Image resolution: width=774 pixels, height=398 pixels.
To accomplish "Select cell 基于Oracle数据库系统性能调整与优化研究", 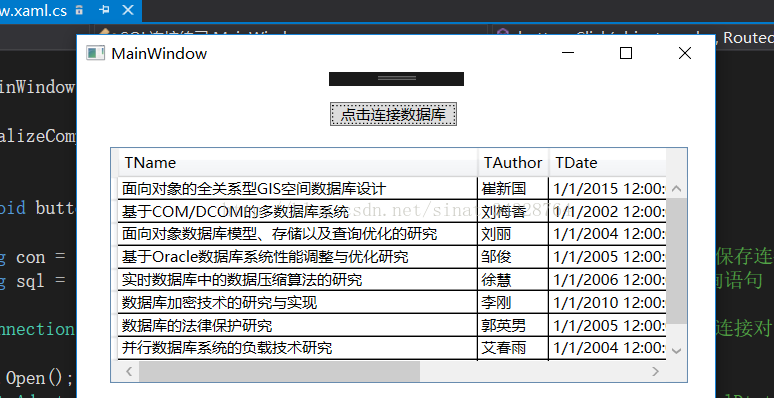I will (x=298, y=257).
